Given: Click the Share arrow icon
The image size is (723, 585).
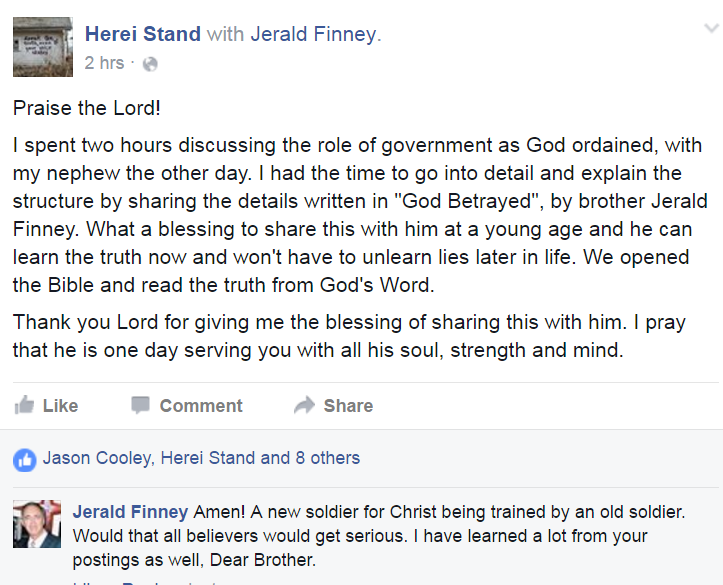Looking at the screenshot, I should 304,405.
